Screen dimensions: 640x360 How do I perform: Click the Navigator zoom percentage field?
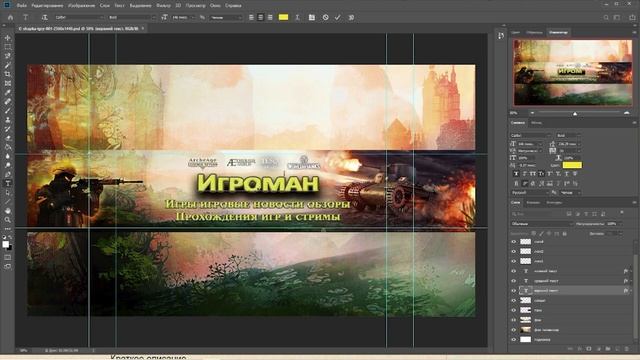pos(515,113)
